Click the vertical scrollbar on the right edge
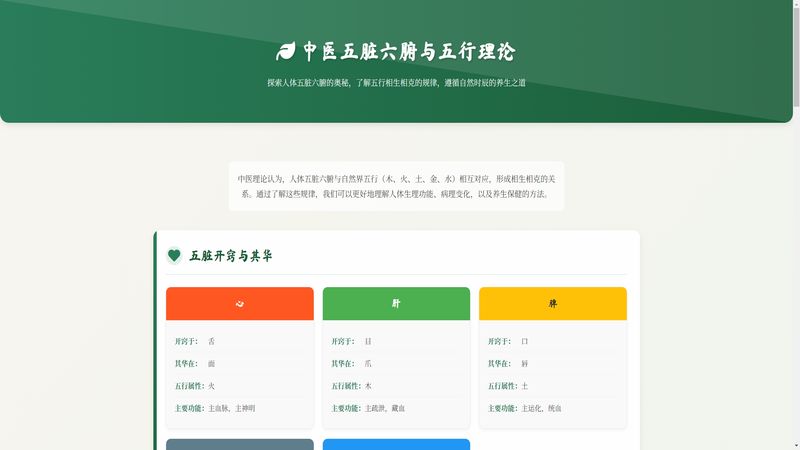 pos(795,60)
